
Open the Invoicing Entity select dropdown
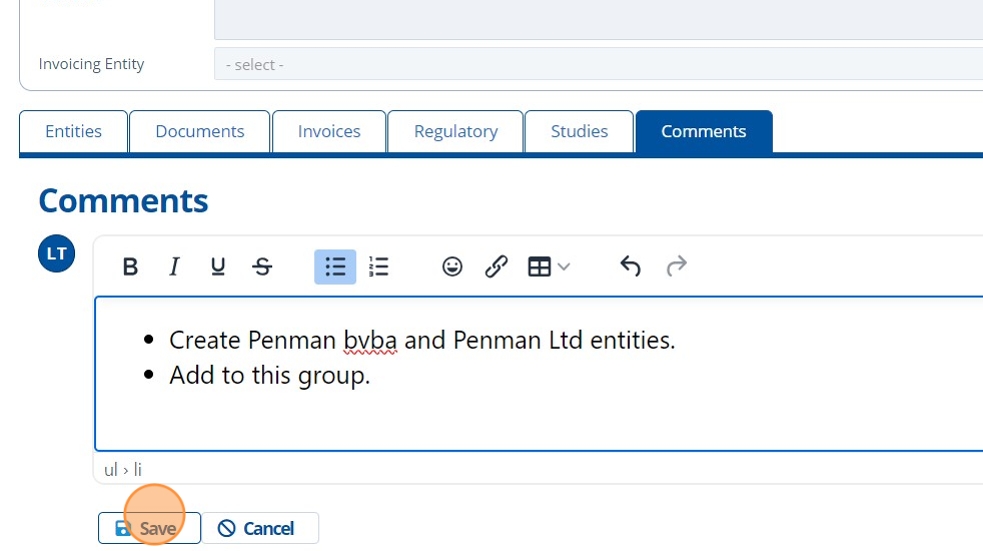coord(598,64)
